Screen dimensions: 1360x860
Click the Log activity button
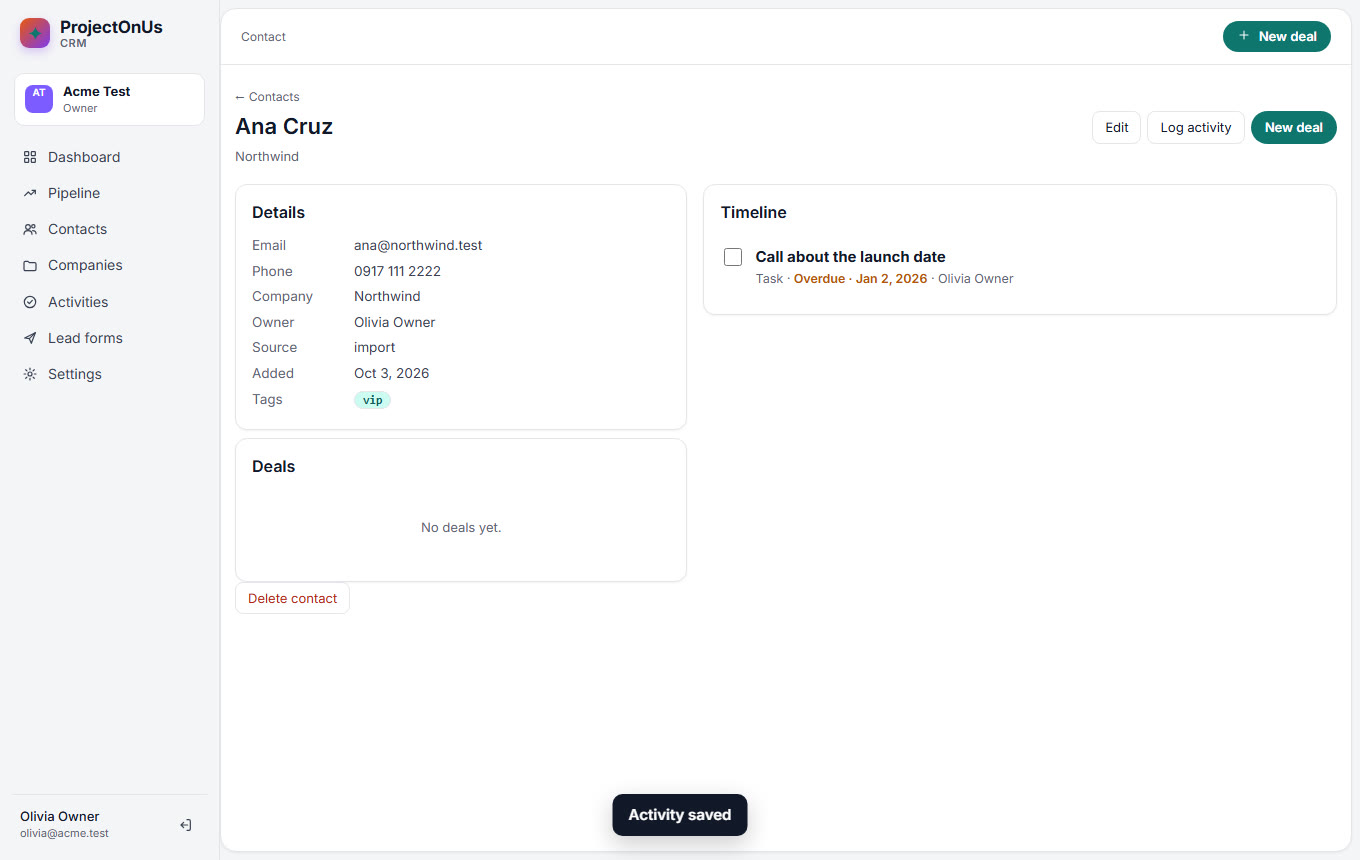coord(1195,127)
